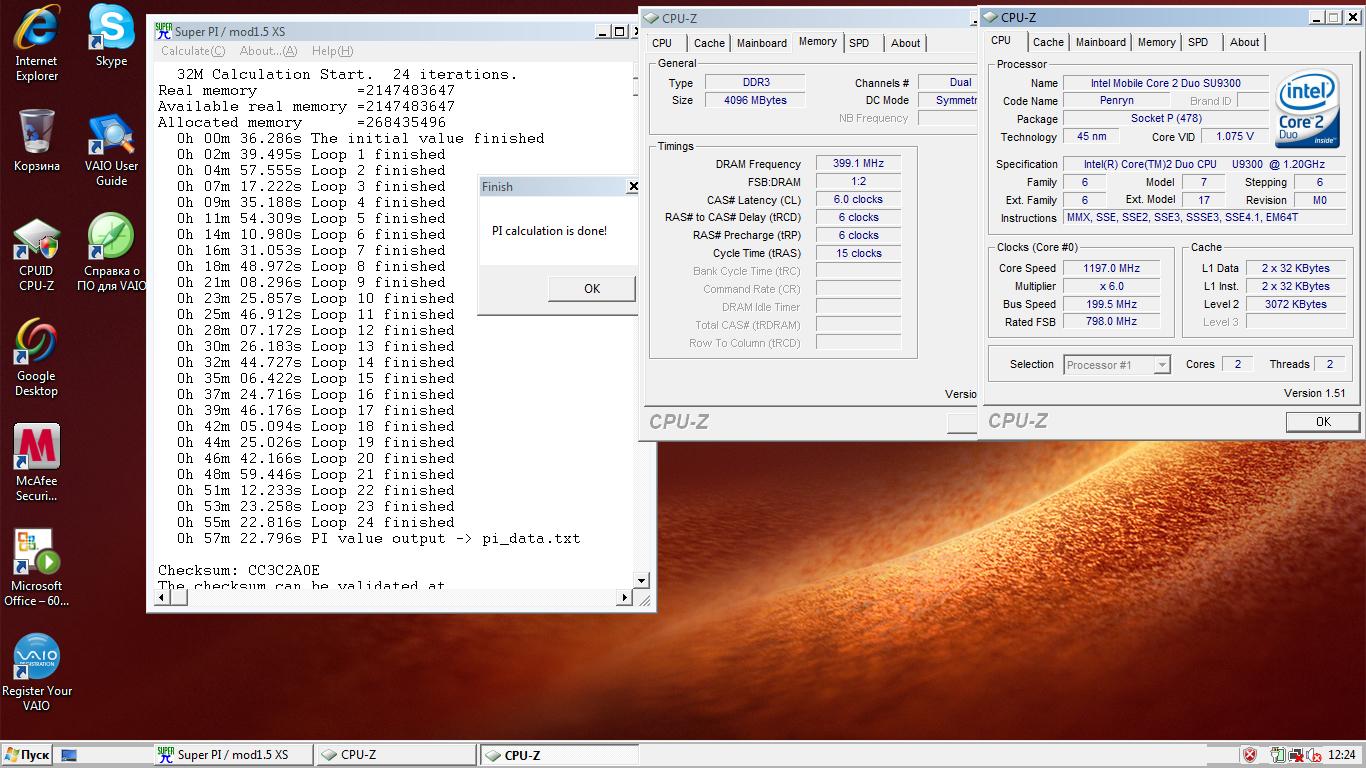Click the Checksum: CC3C2A0E line

coord(239,570)
